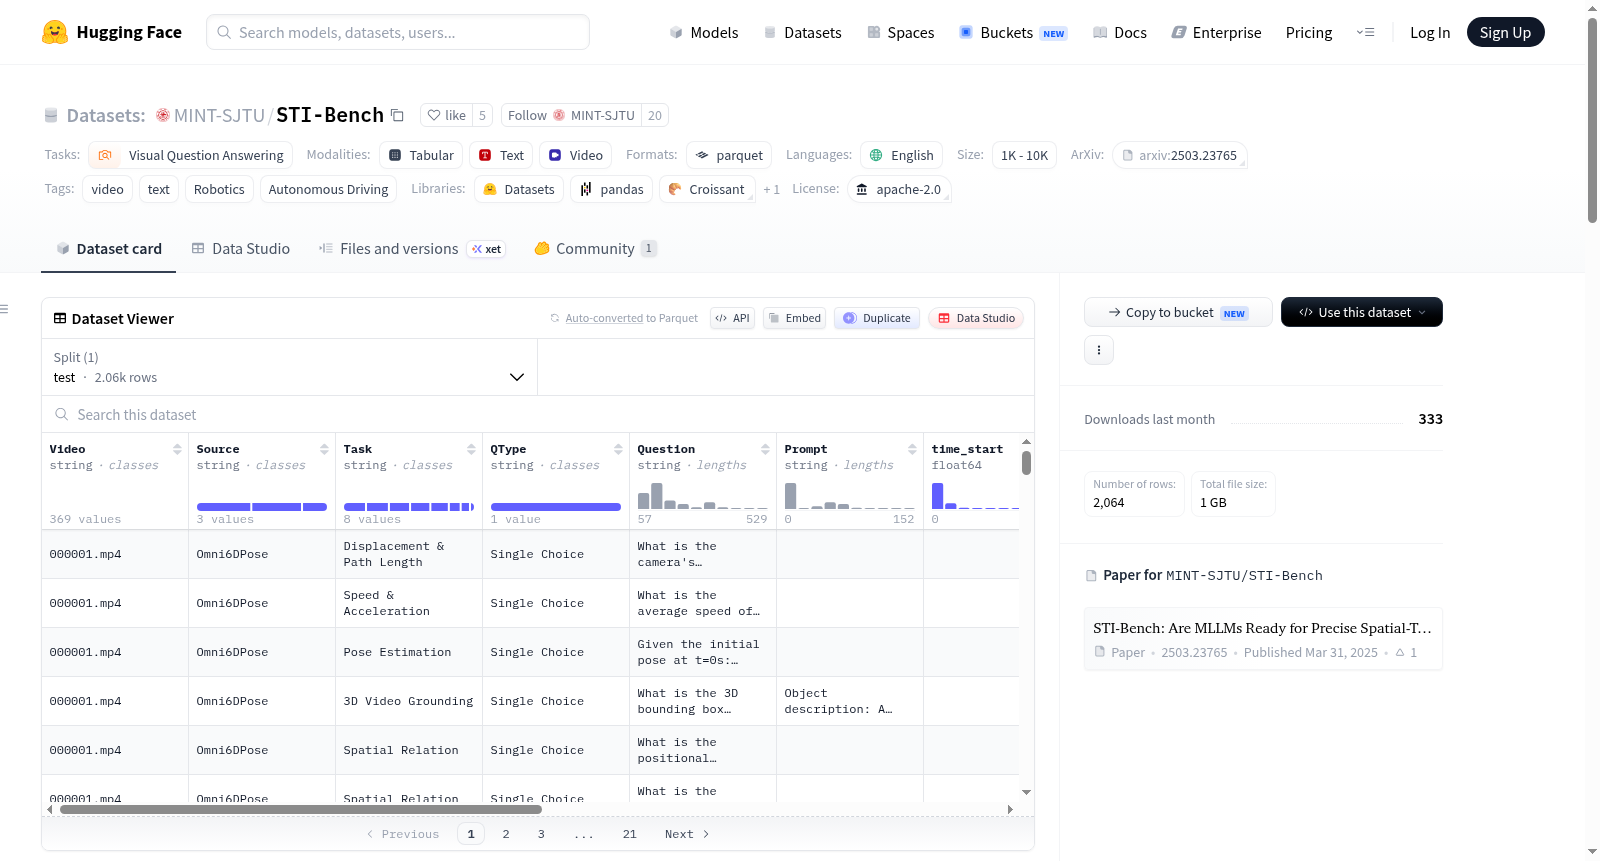Open the extra navigation menu icon
Image resolution: width=1600 pixels, height=861 pixels.
click(x=1365, y=33)
